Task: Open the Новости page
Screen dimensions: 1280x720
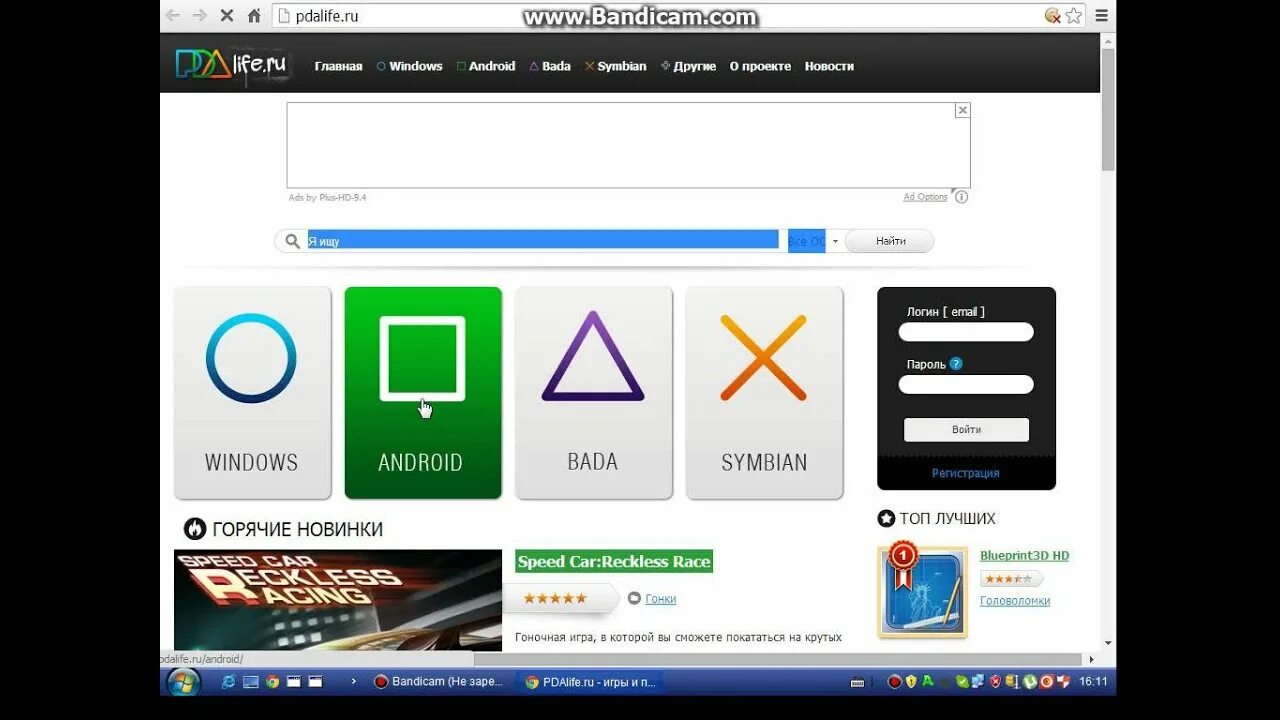Action: [829, 66]
